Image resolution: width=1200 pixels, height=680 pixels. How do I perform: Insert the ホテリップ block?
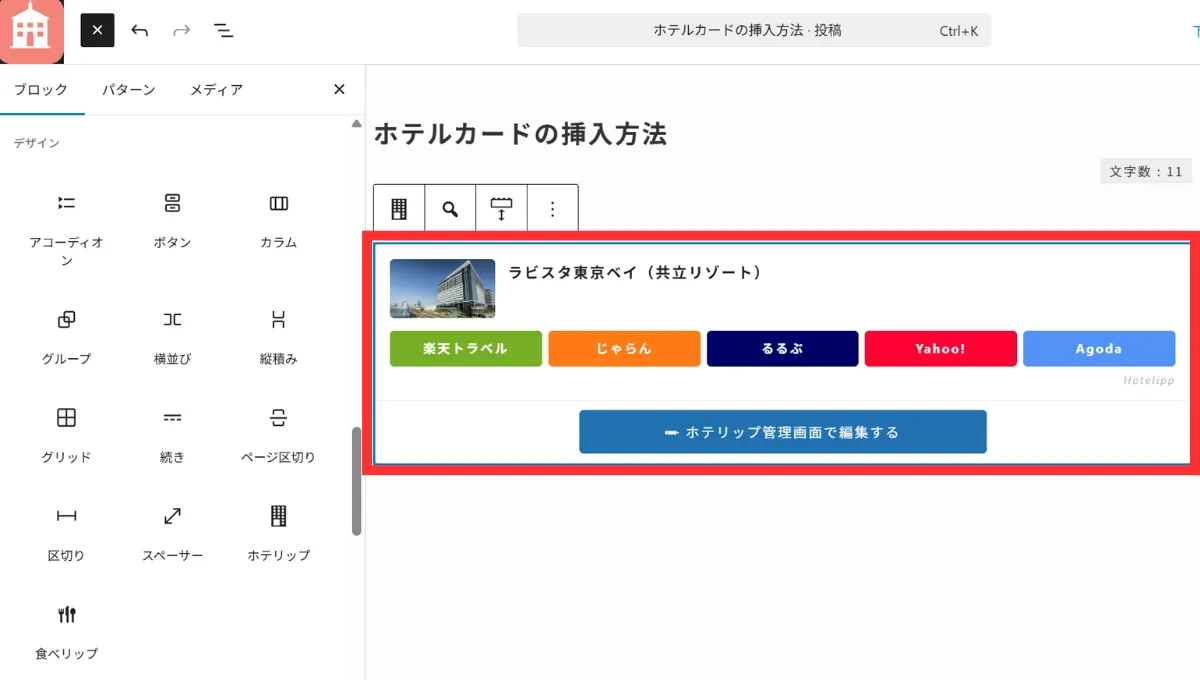[278, 533]
